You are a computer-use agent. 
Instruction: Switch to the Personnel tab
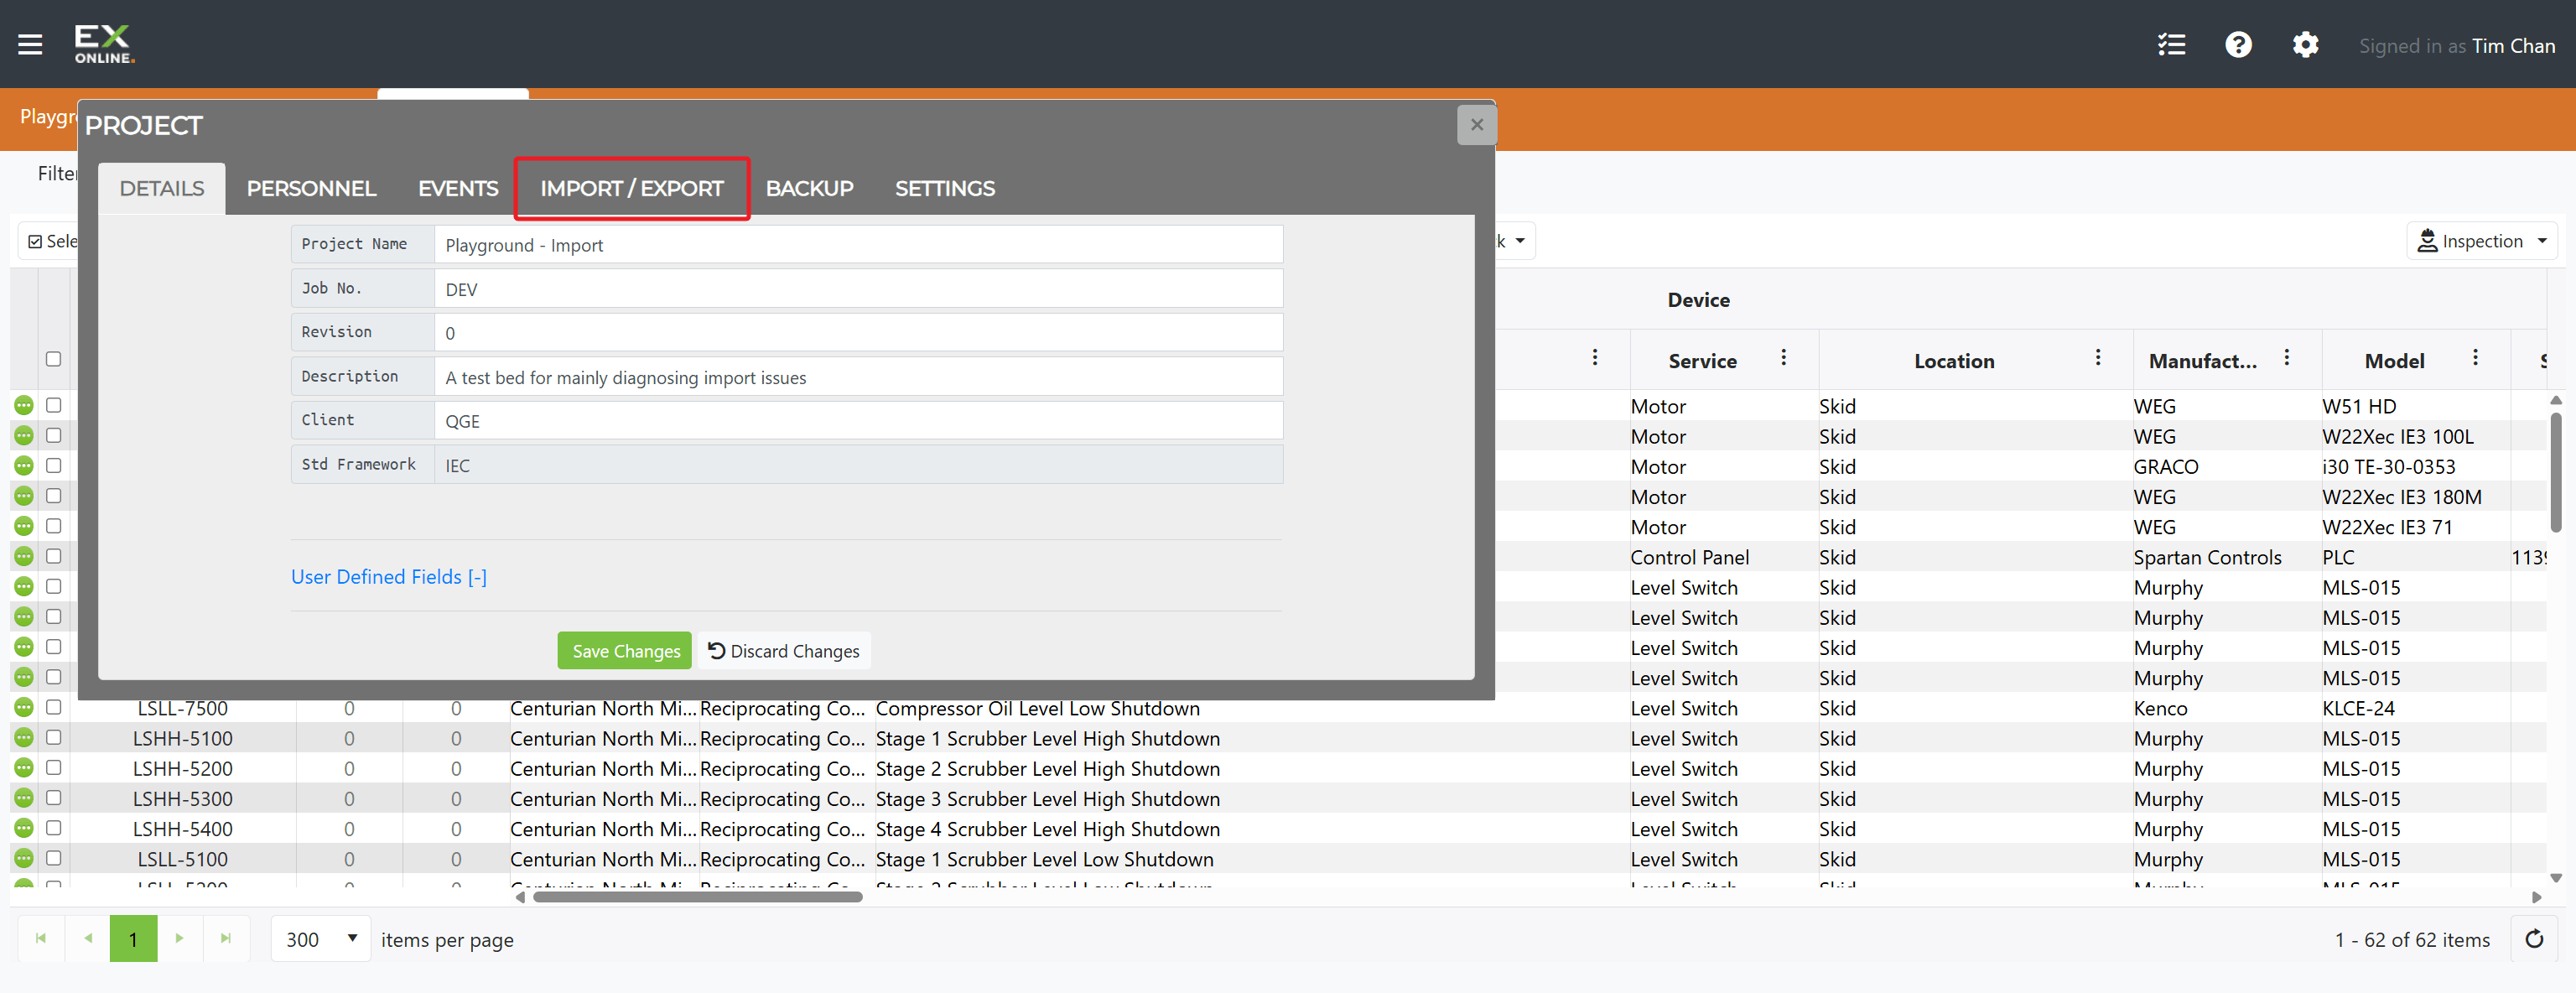(x=311, y=188)
